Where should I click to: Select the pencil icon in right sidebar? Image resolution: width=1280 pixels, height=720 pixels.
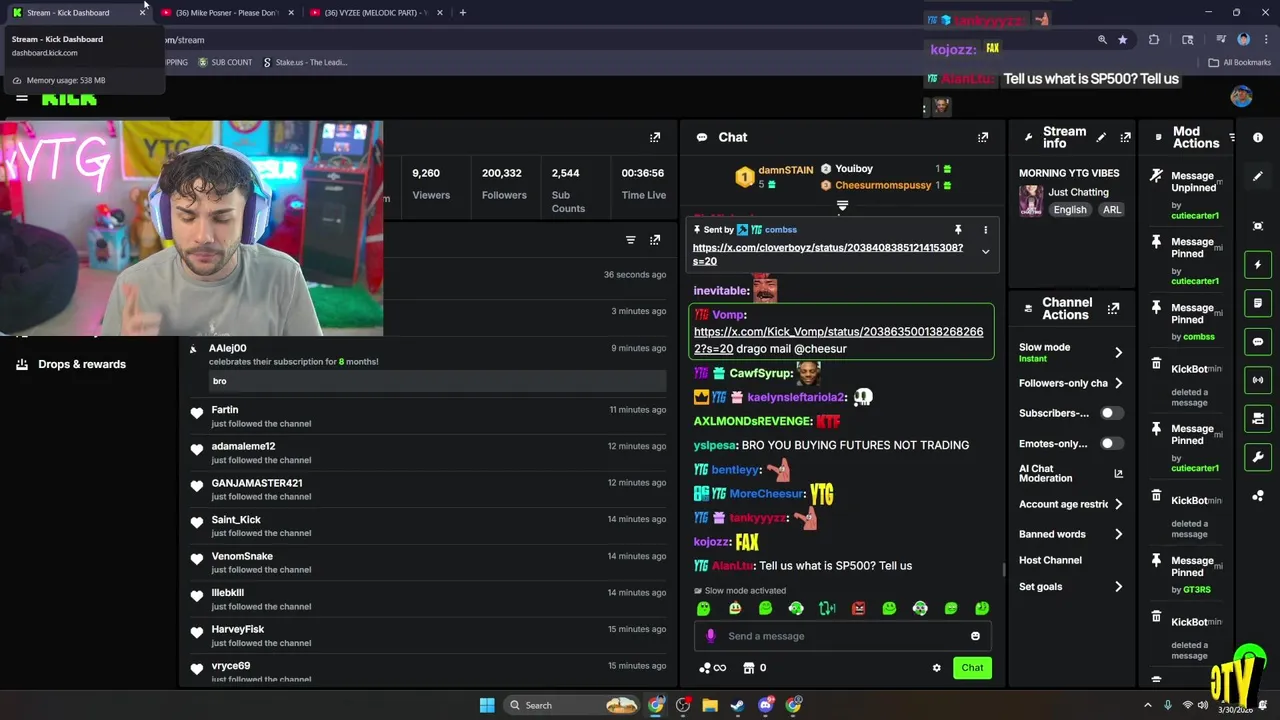tap(1258, 176)
